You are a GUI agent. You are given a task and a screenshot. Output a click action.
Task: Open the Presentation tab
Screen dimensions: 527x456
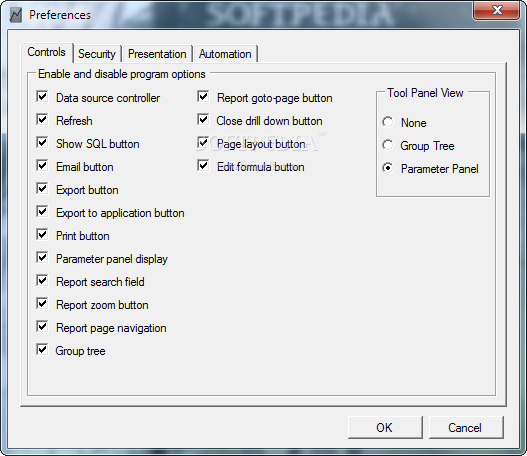point(157,54)
